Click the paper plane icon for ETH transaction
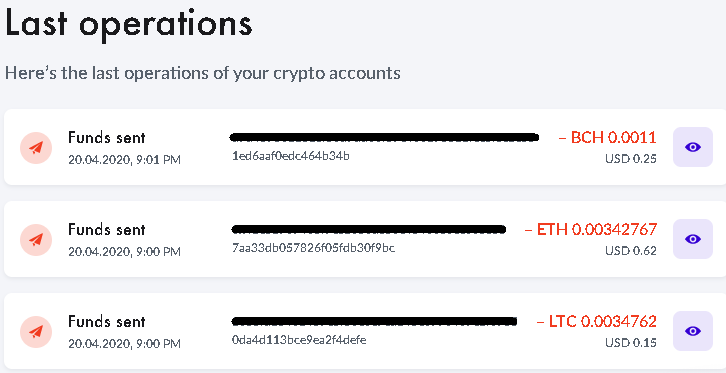This screenshot has width=726, height=373. [36, 240]
